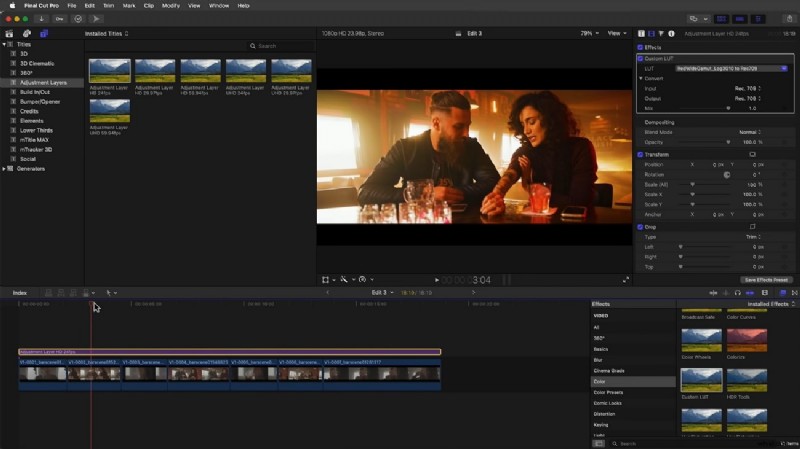
Task: Open Background Tasks checkmark icon
Action: tap(78, 19)
